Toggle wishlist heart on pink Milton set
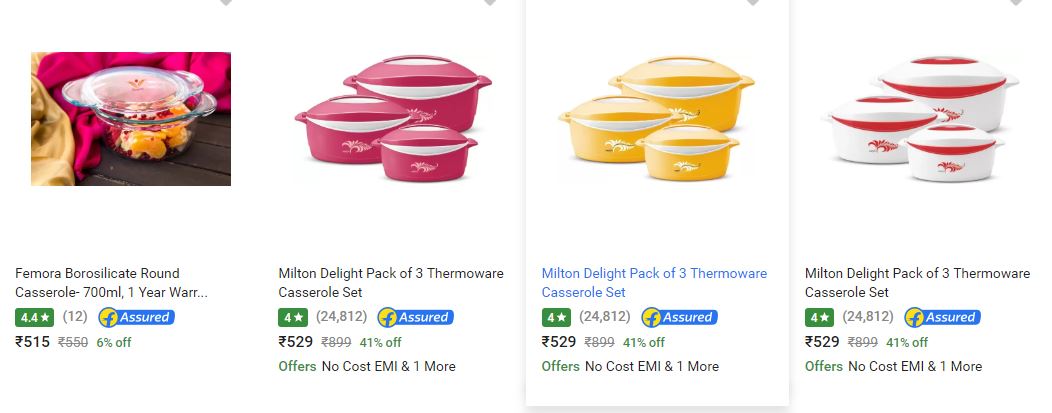The image size is (1052, 413). click(490, 2)
